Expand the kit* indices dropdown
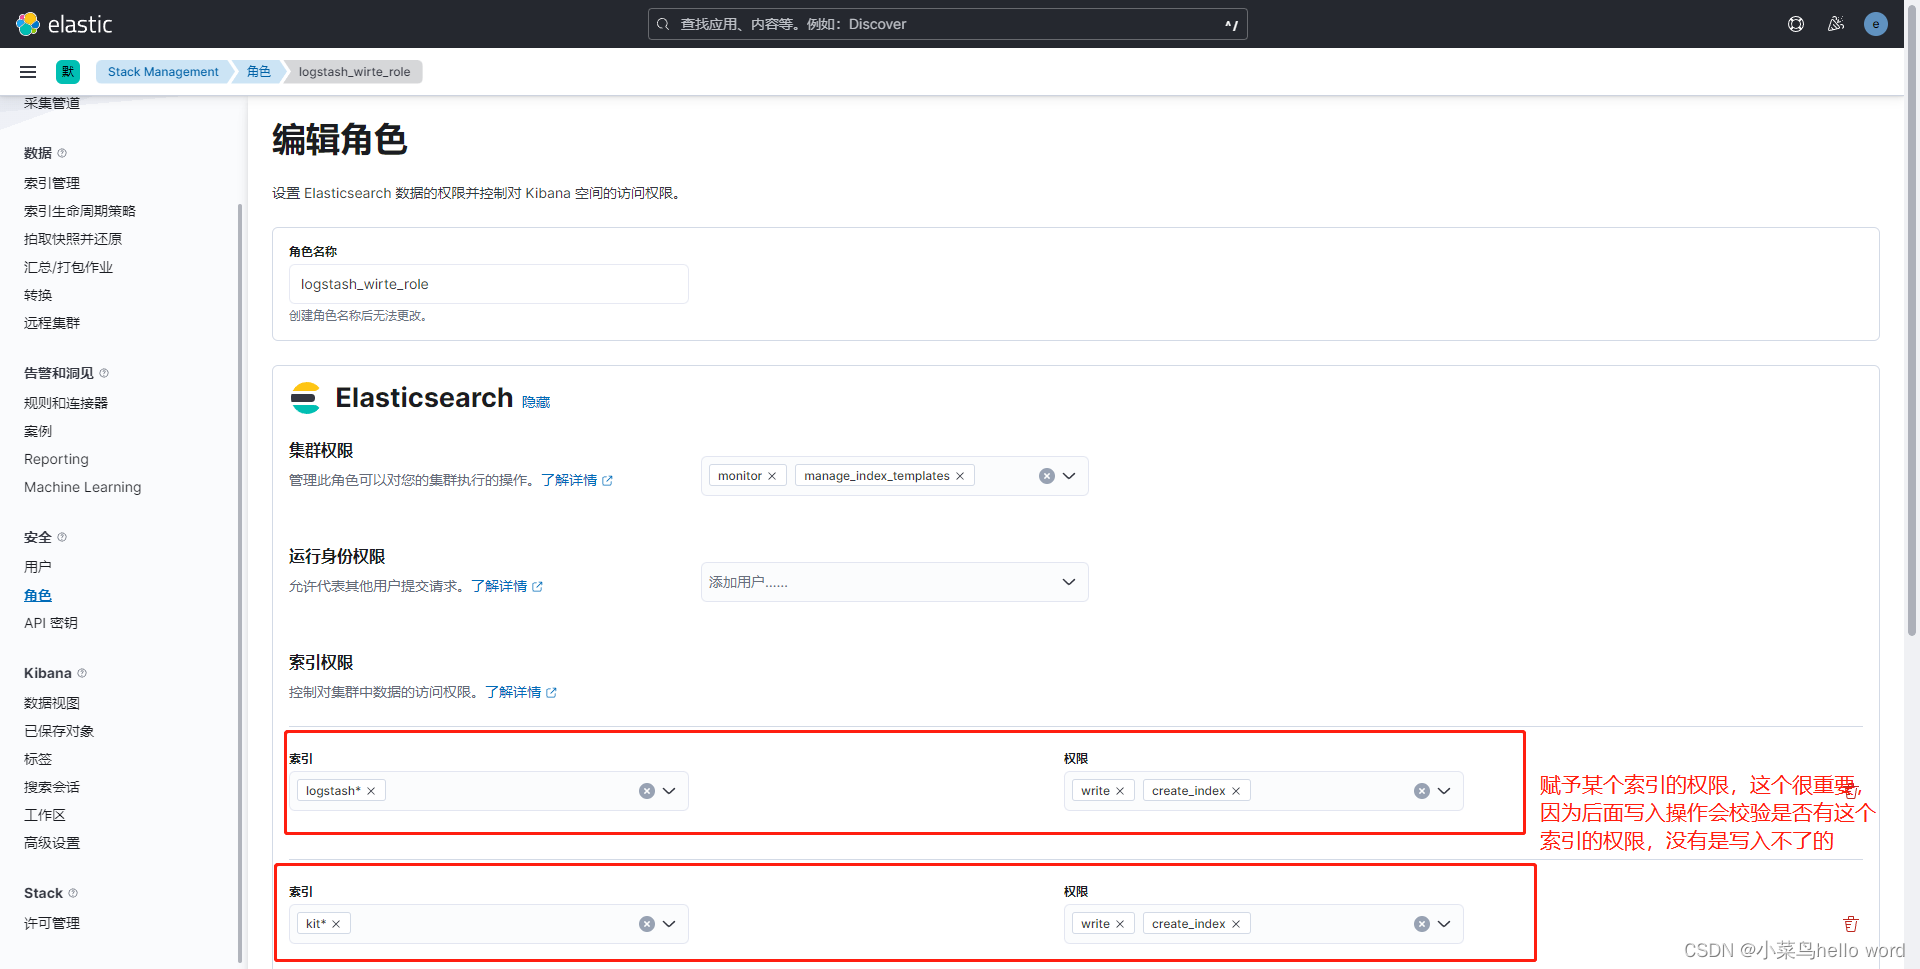Image resolution: width=1920 pixels, height=969 pixels. point(669,924)
